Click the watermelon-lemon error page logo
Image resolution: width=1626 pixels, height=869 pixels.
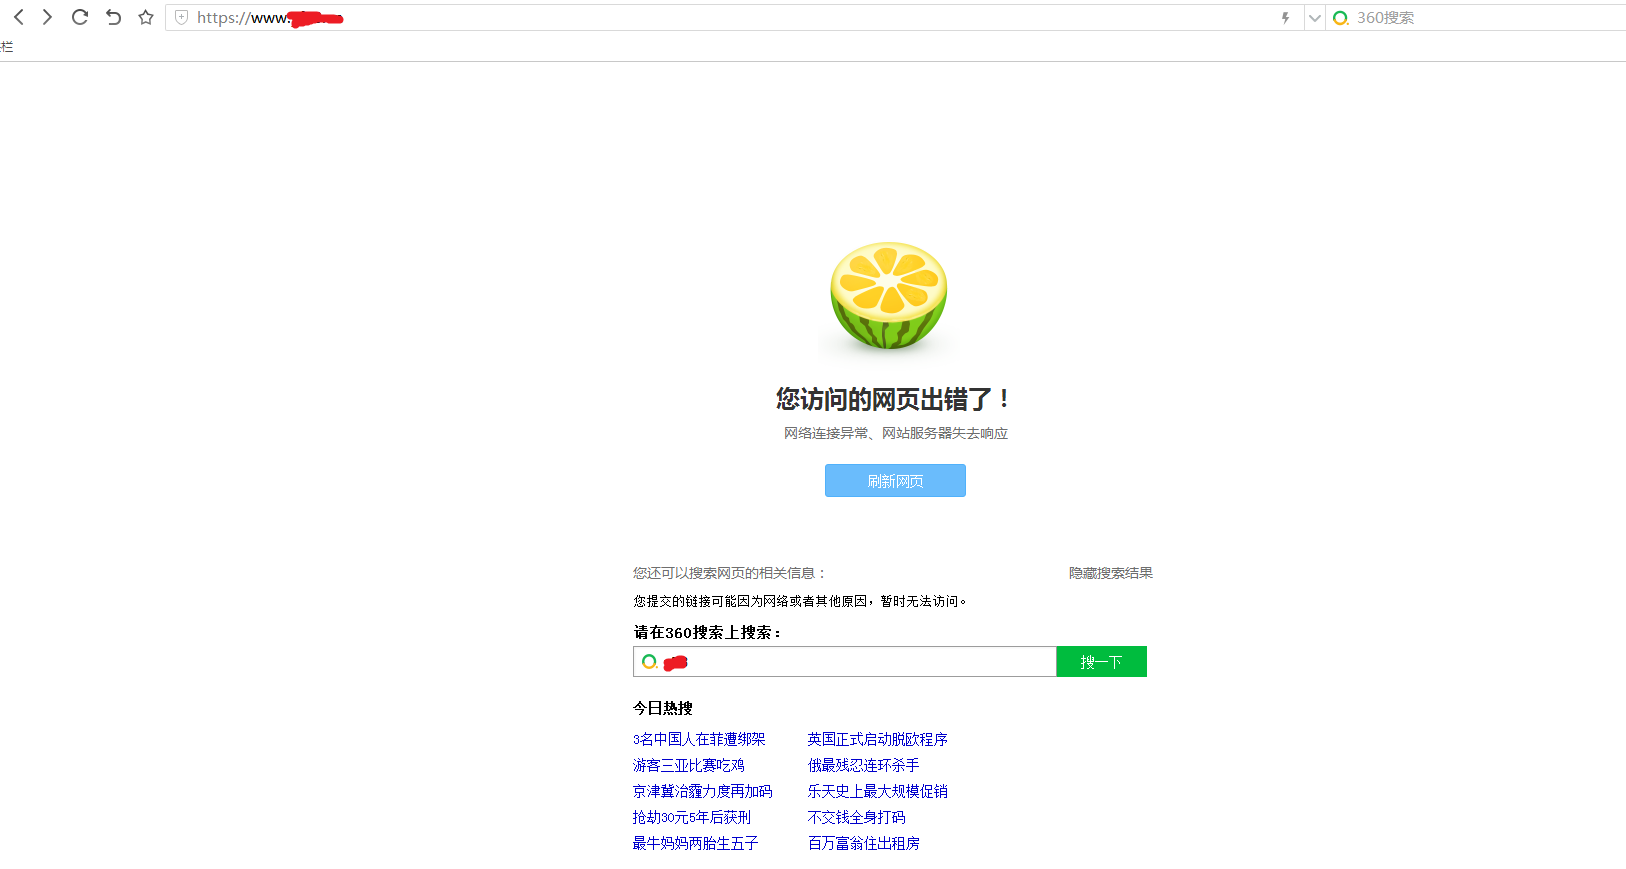coord(889,296)
